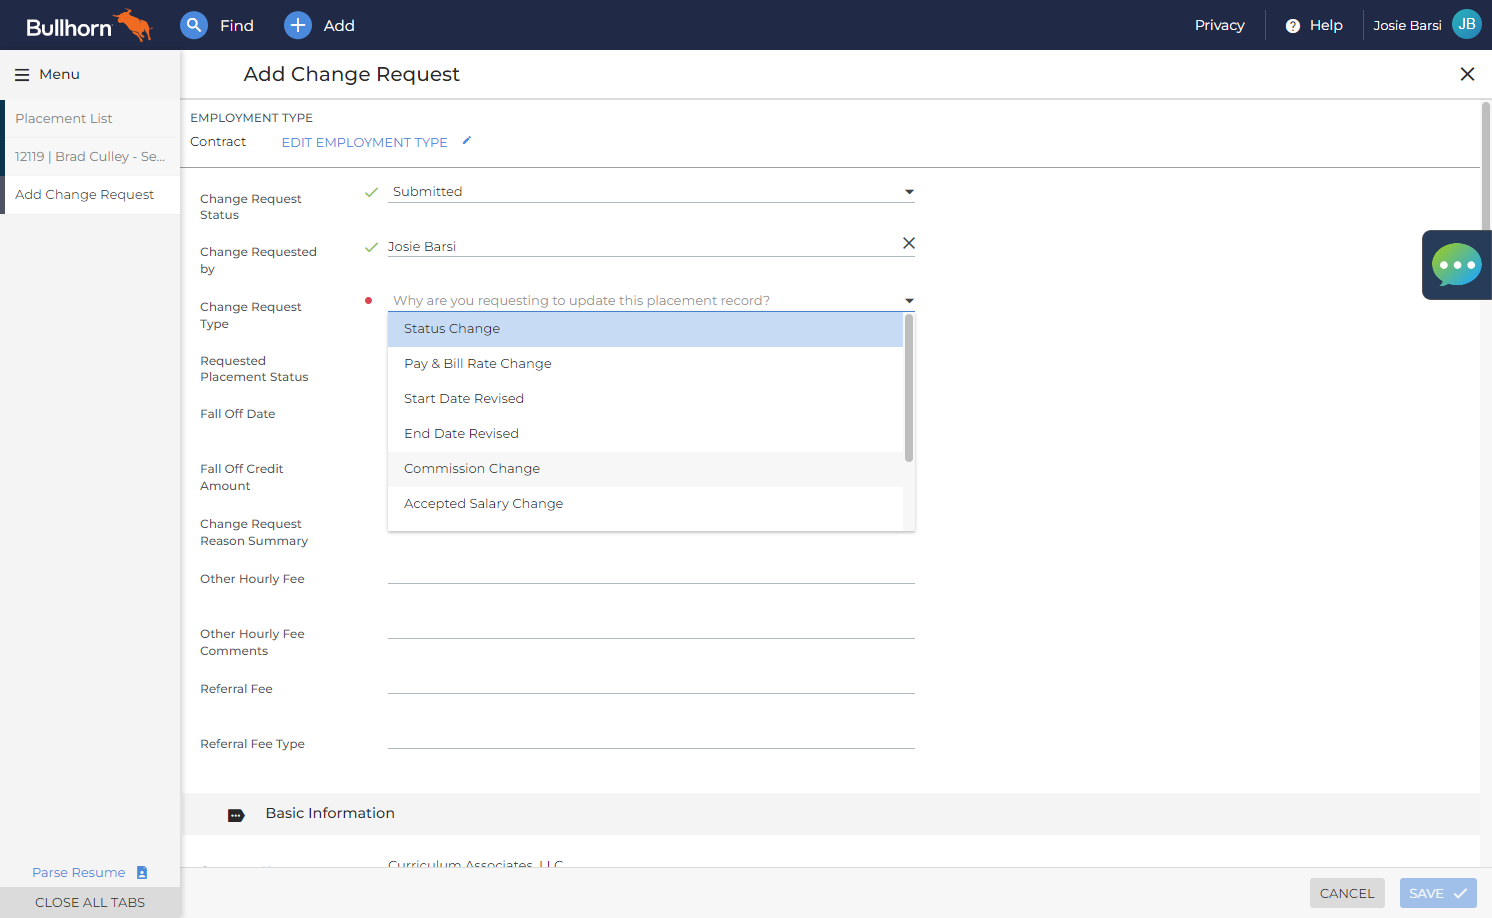
Task: Click the Find label in header
Action: point(237,25)
